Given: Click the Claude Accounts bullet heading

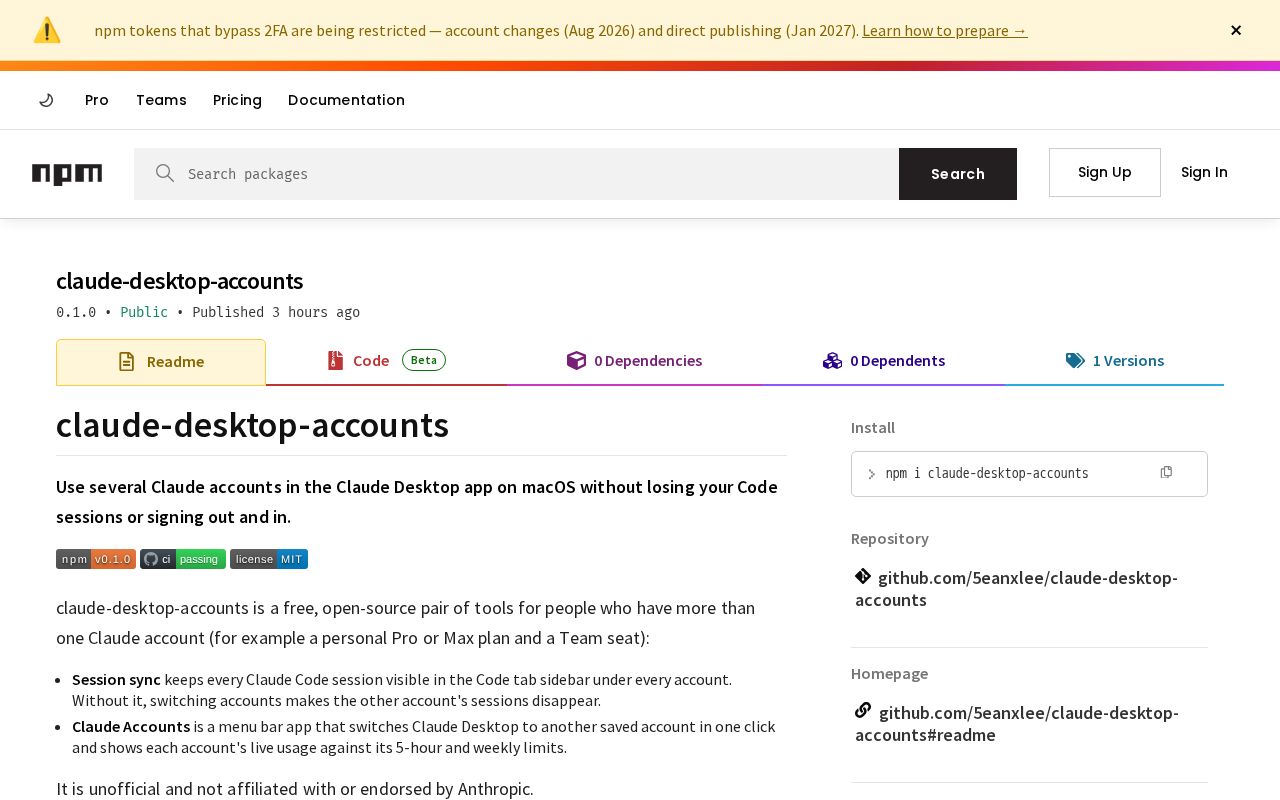Looking at the screenshot, I should coord(131,726).
